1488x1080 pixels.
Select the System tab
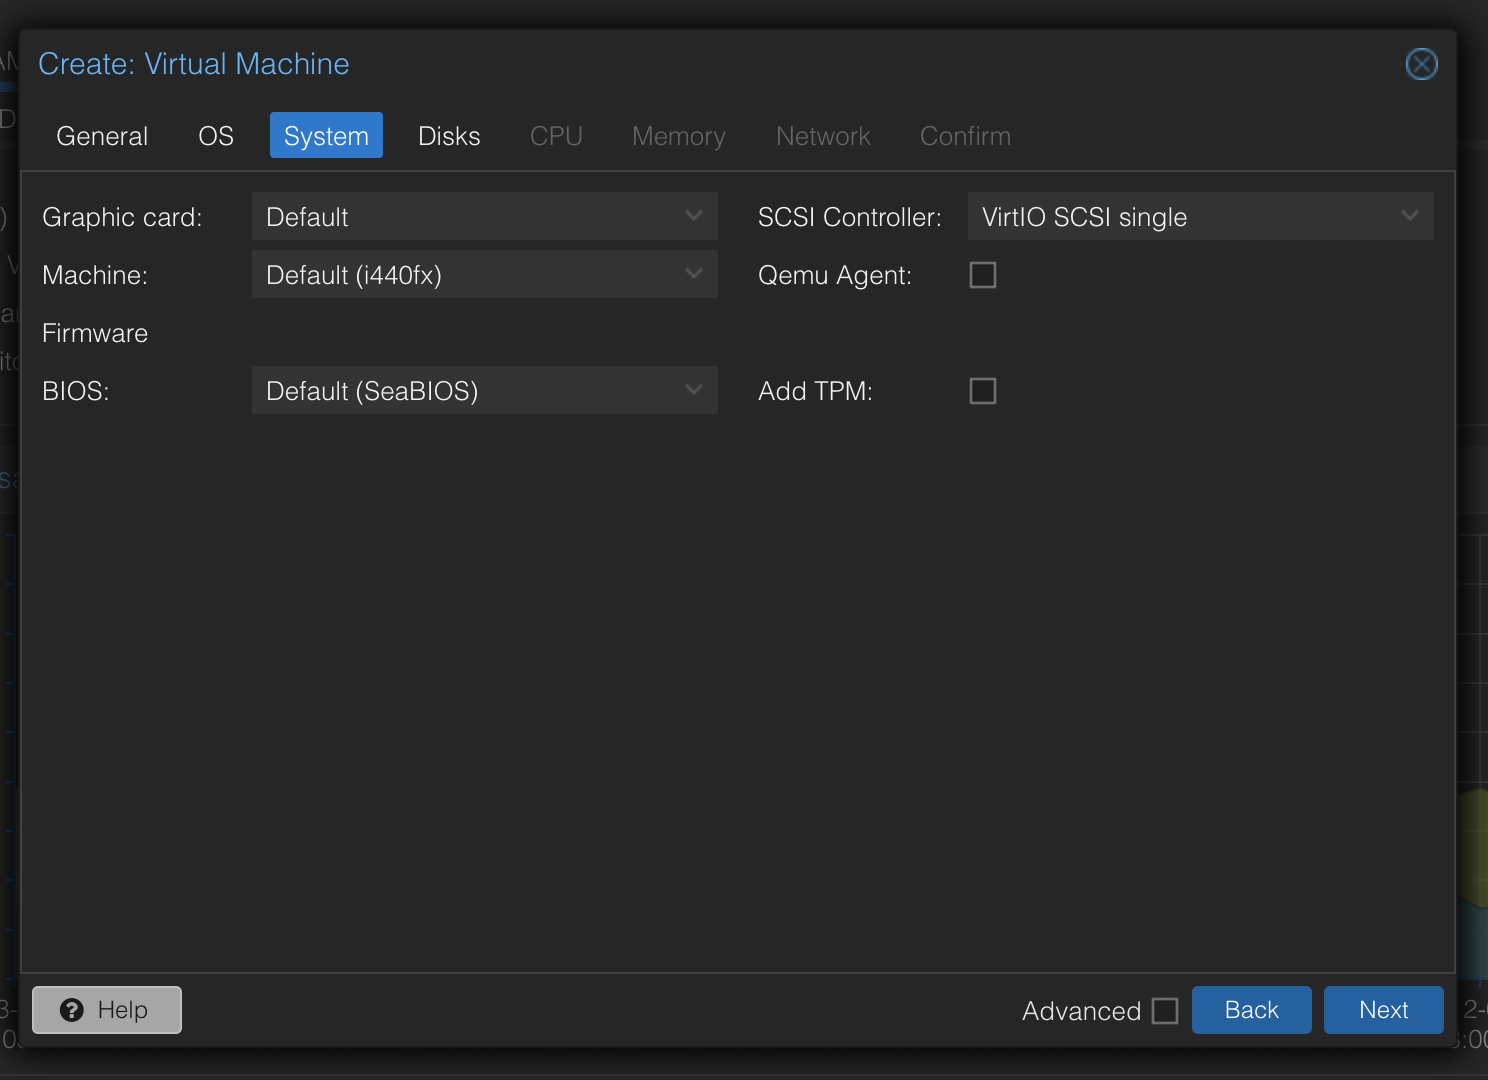326,136
